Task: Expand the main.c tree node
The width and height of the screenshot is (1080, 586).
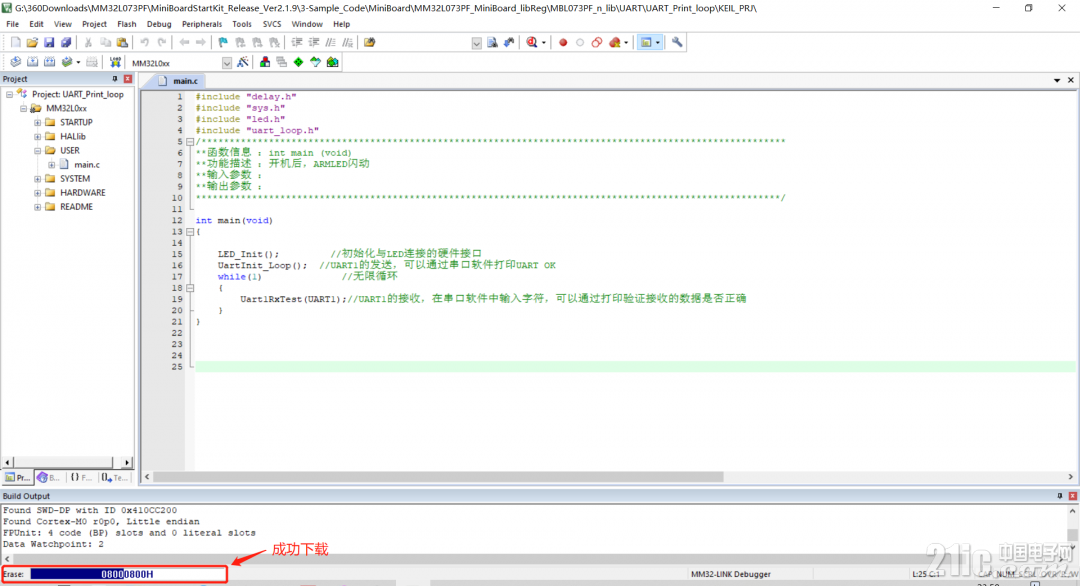Action: pos(52,165)
